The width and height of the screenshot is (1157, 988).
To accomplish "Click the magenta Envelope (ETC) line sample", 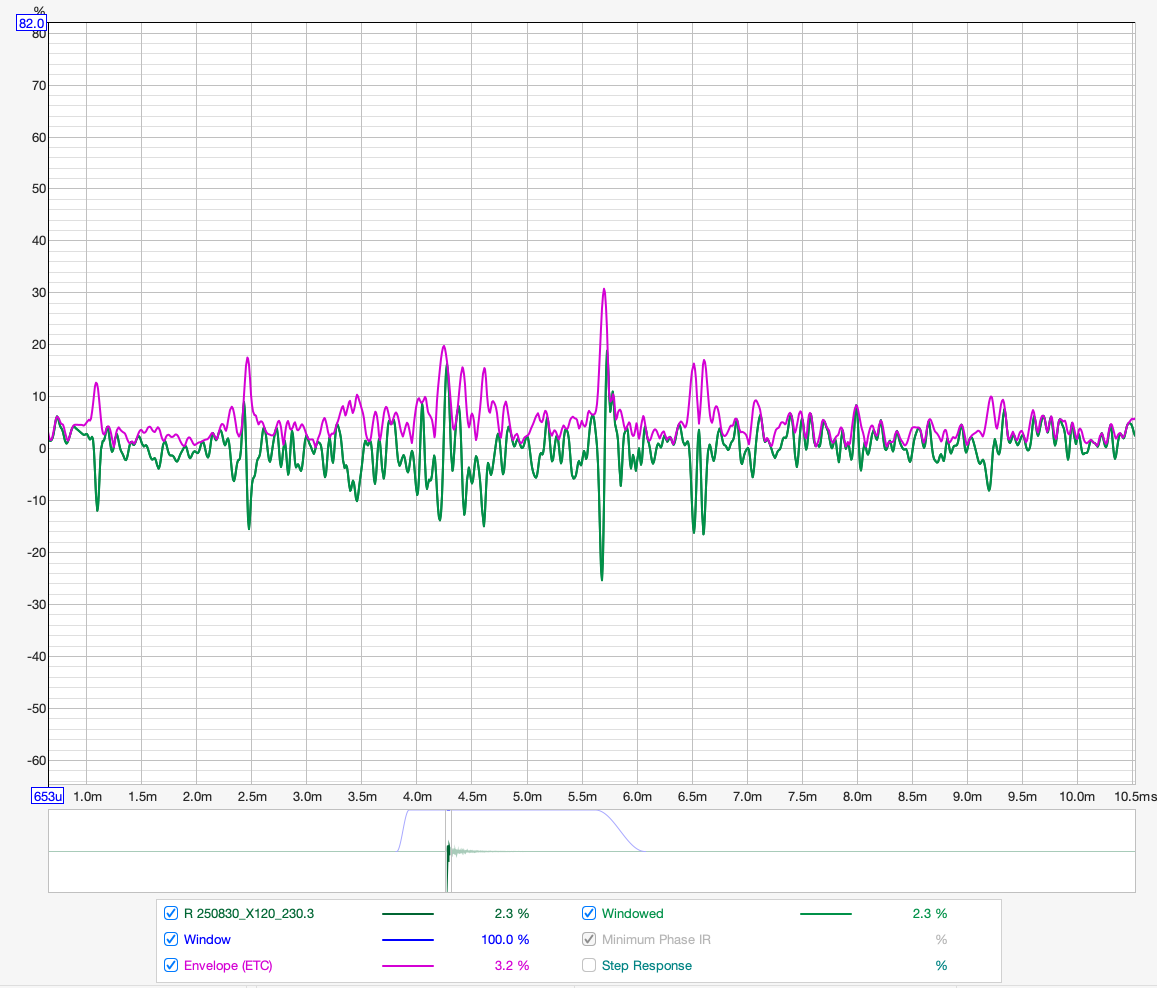I will [408, 966].
